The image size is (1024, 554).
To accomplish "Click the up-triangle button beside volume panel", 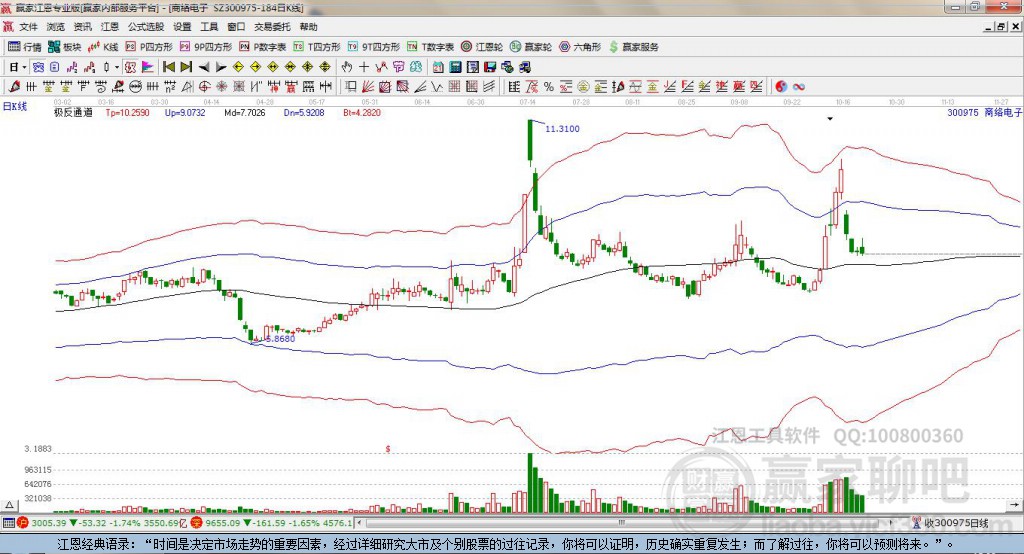I will [x=9, y=505].
